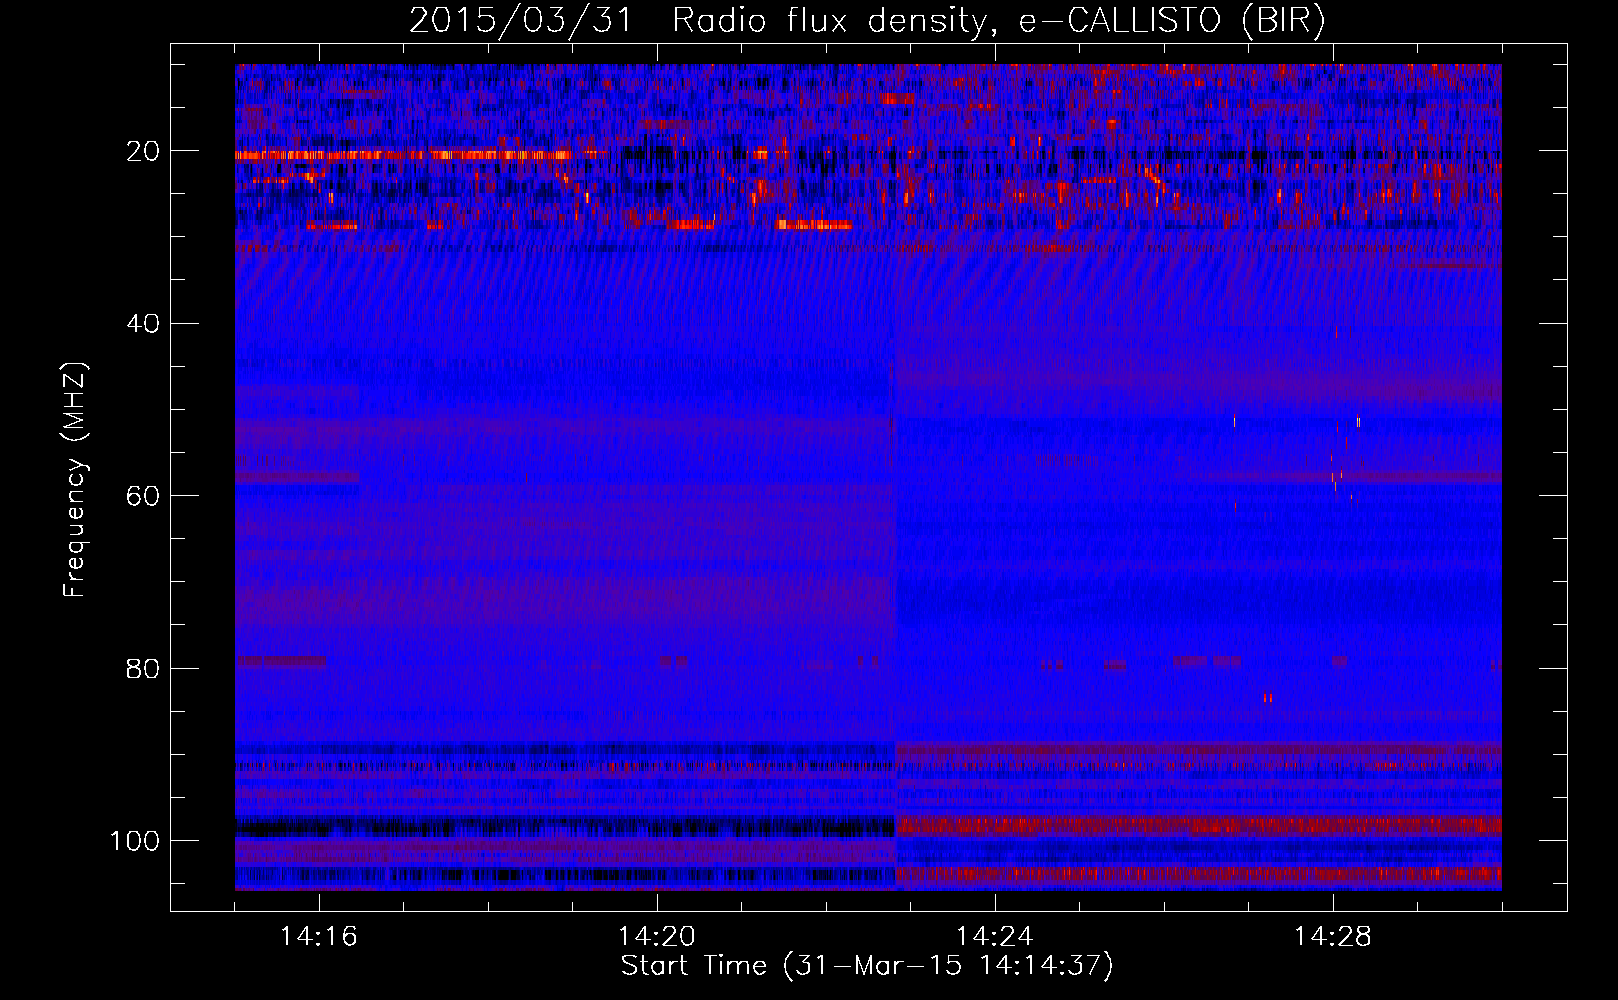Click the plot title '2015/03/31 Radio flux density, e-CALLISTO (BIR)'
This screenshot has height=1000, width=1618.
[867, 21]
